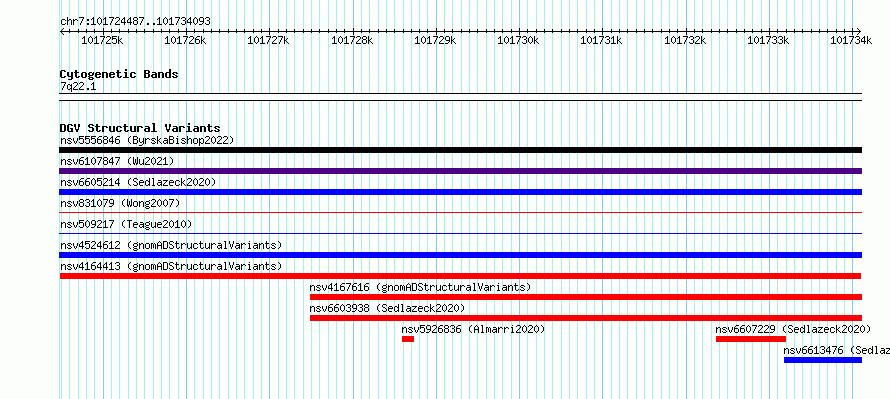The height and width of the screenshot is (399, 890).
Task: Select the blue nsv6605214 variant bar
Action: [460, 192]
